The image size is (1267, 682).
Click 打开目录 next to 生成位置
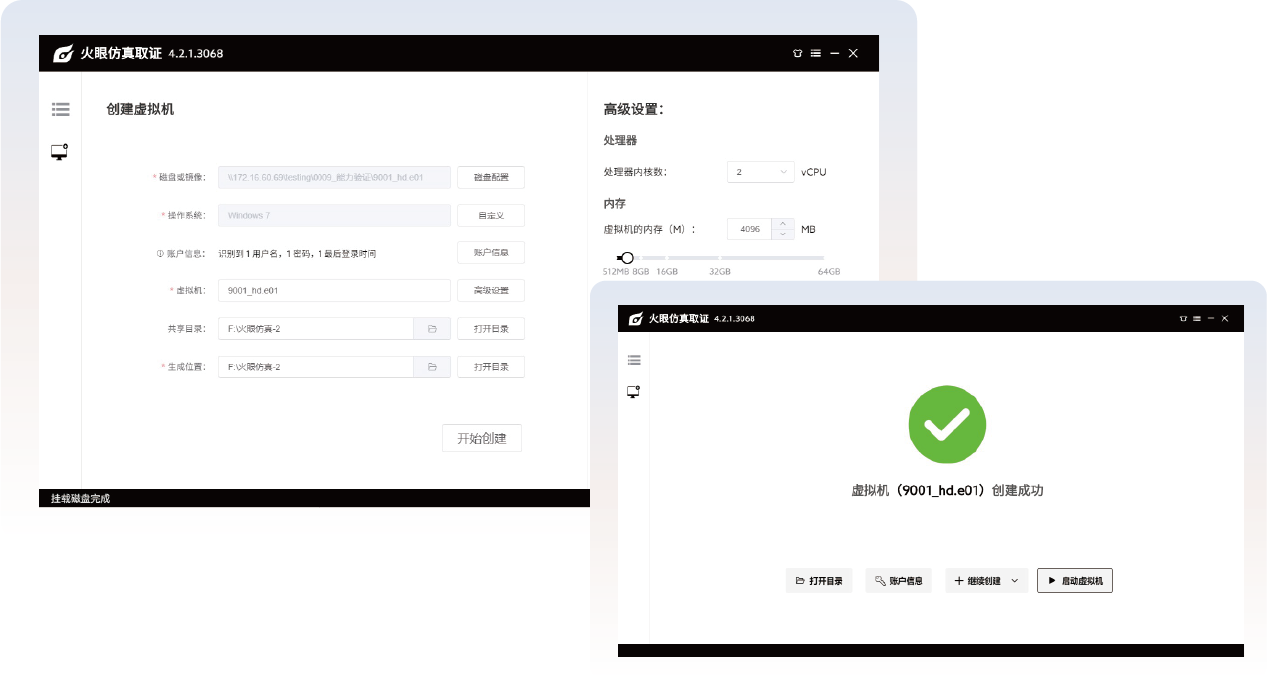point(491,367)
